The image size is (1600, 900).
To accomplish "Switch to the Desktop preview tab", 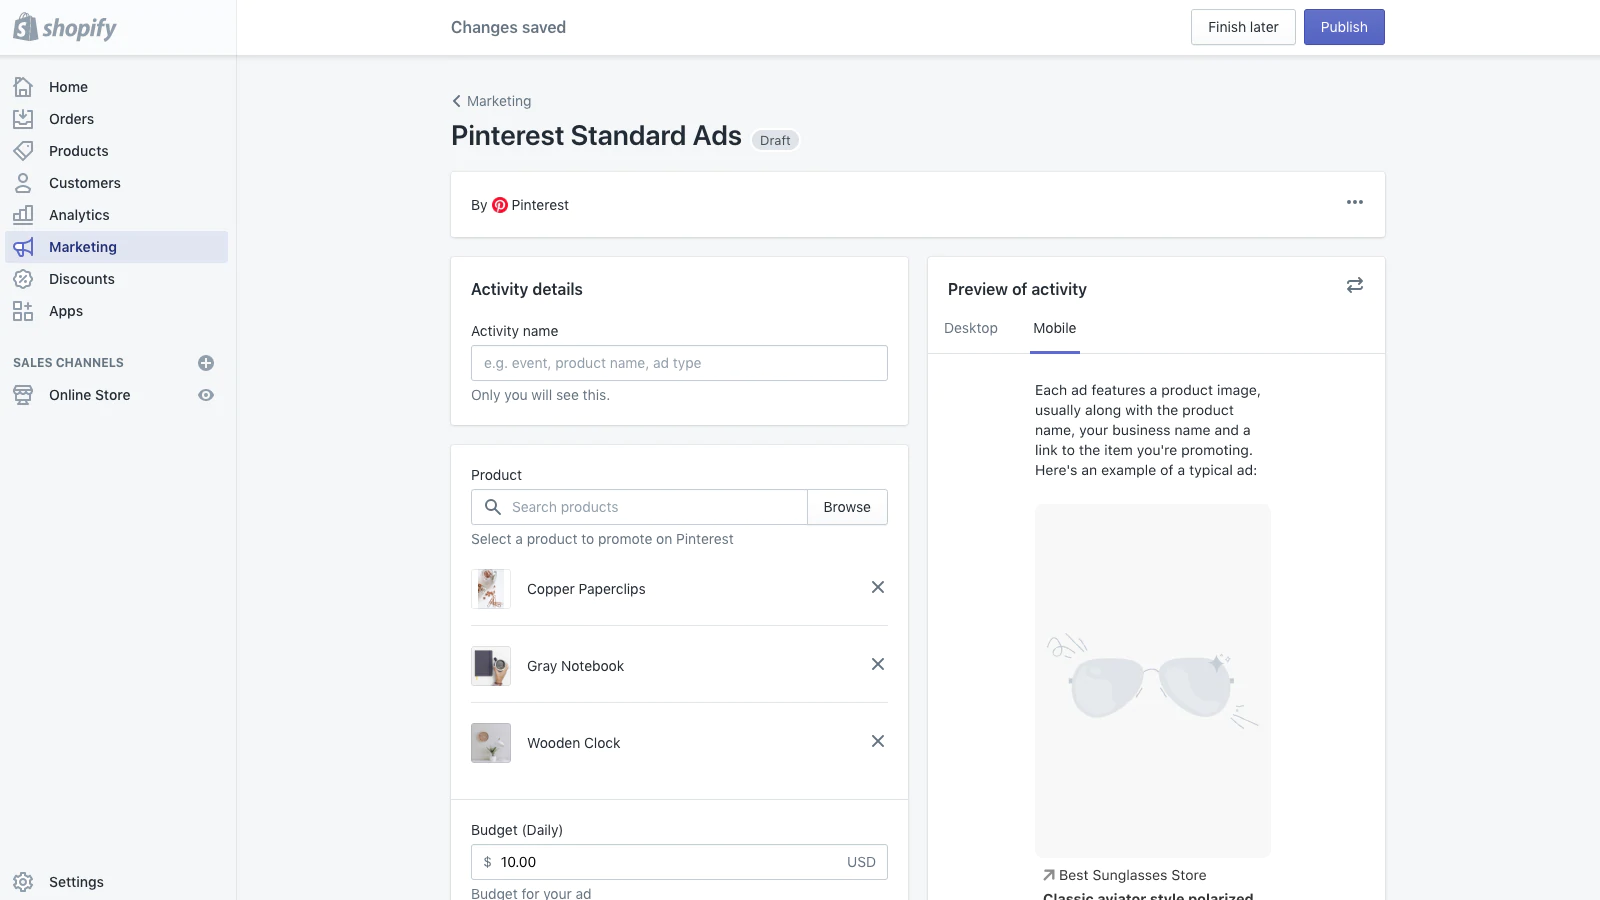I will [970, 328].
